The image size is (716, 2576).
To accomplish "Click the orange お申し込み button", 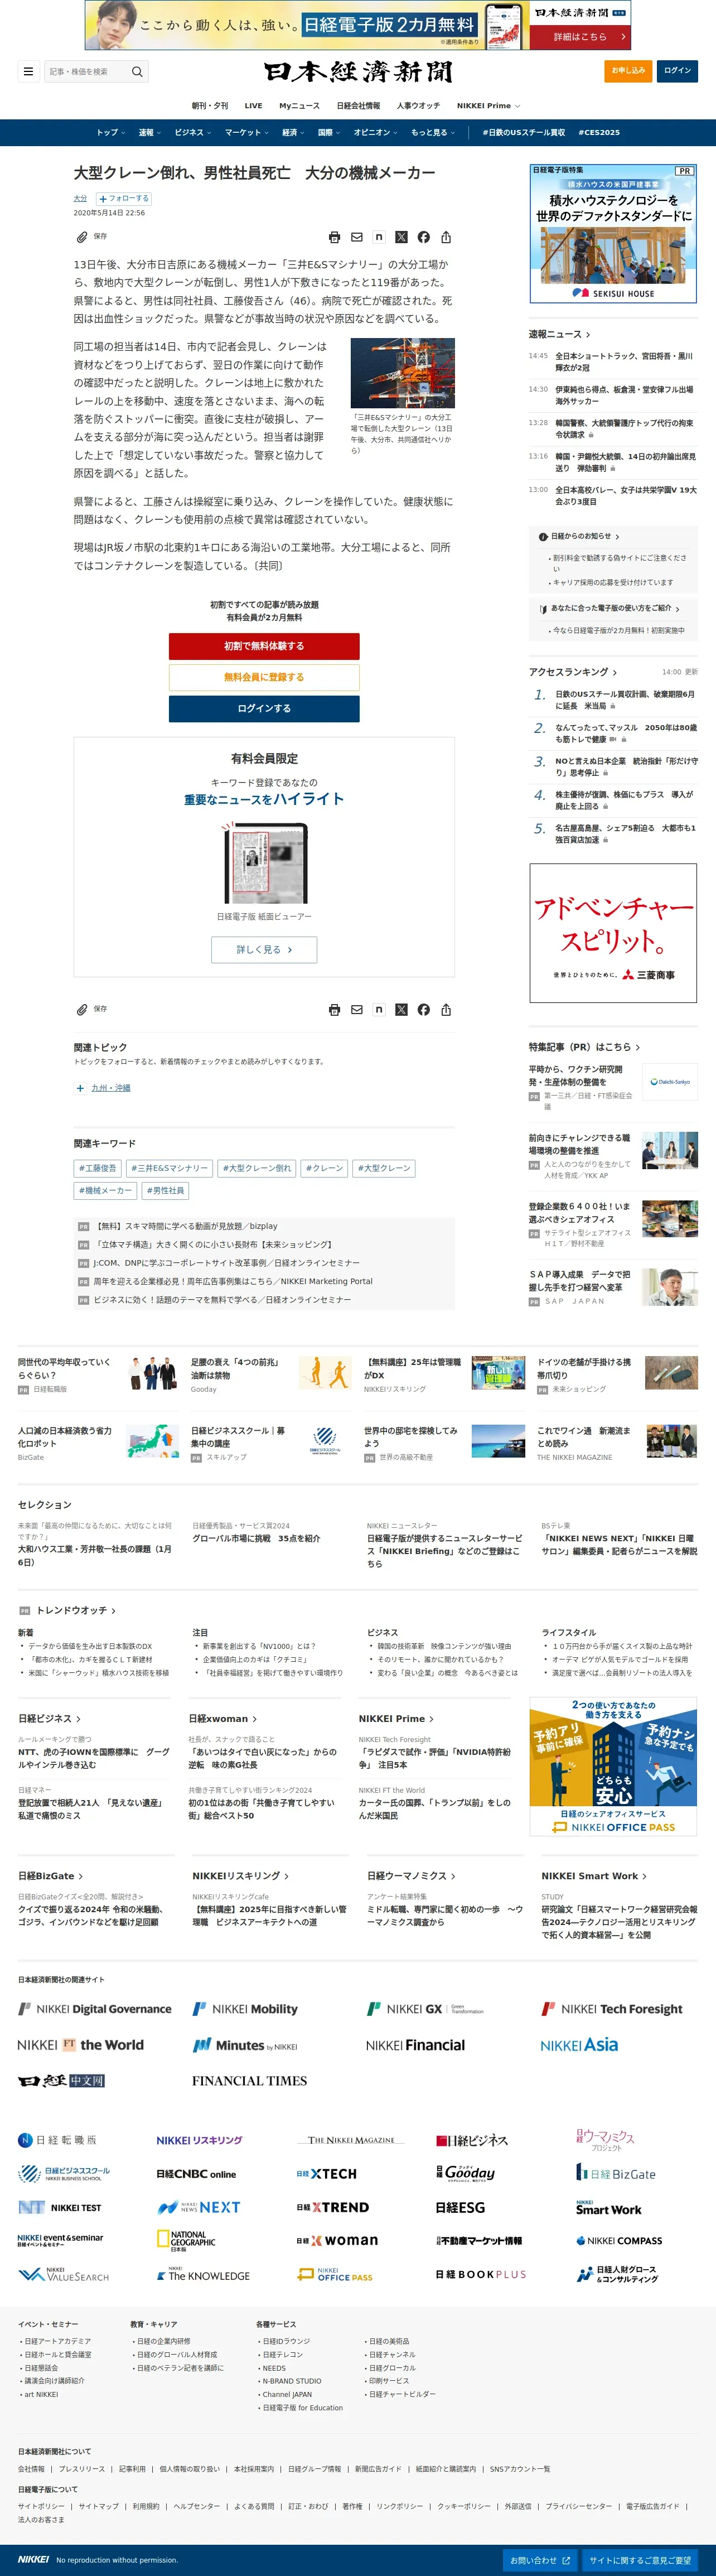I will click(628, 71).
